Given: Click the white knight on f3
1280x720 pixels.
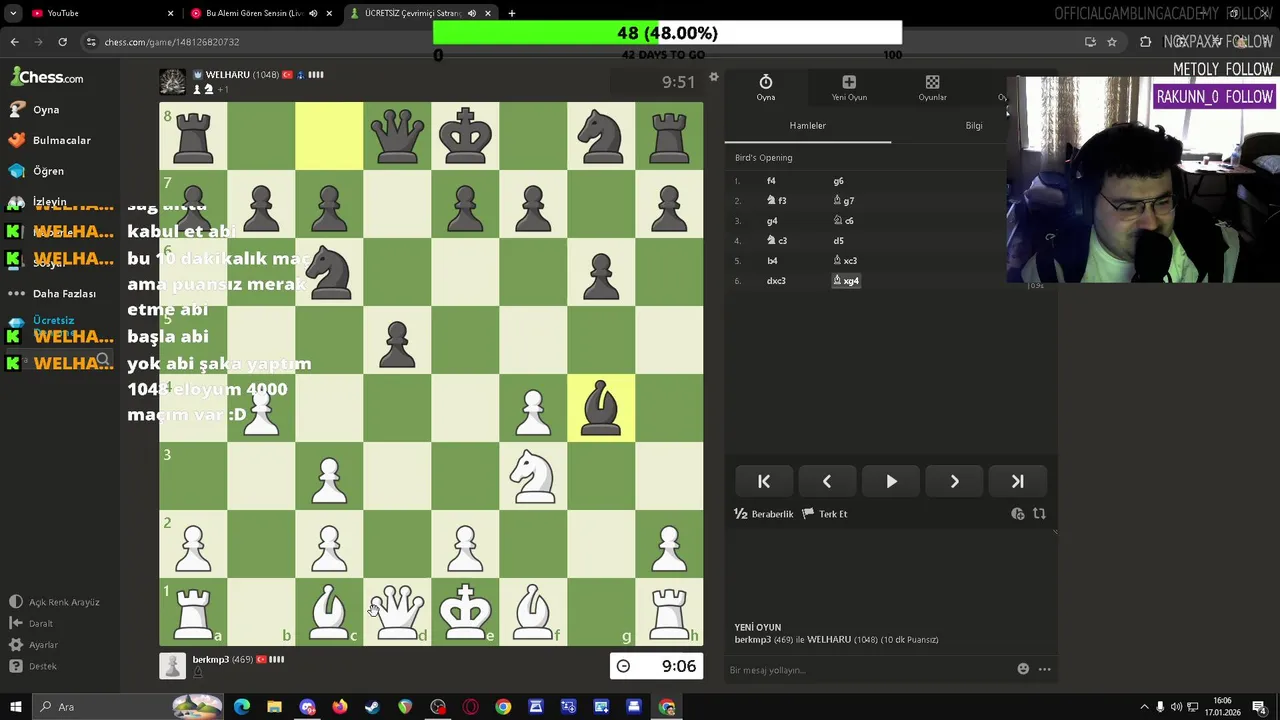Looking at the screenshot, I should coord(533,475).
